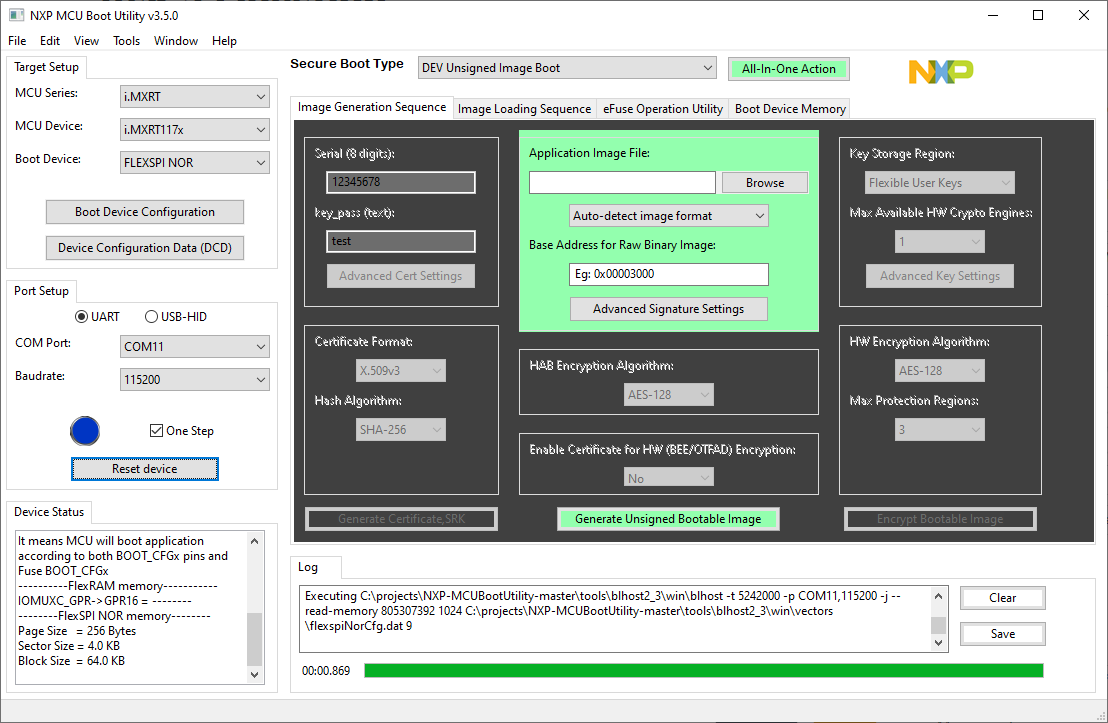
Task: Select the UART radio button
Action: pos(81,317)
